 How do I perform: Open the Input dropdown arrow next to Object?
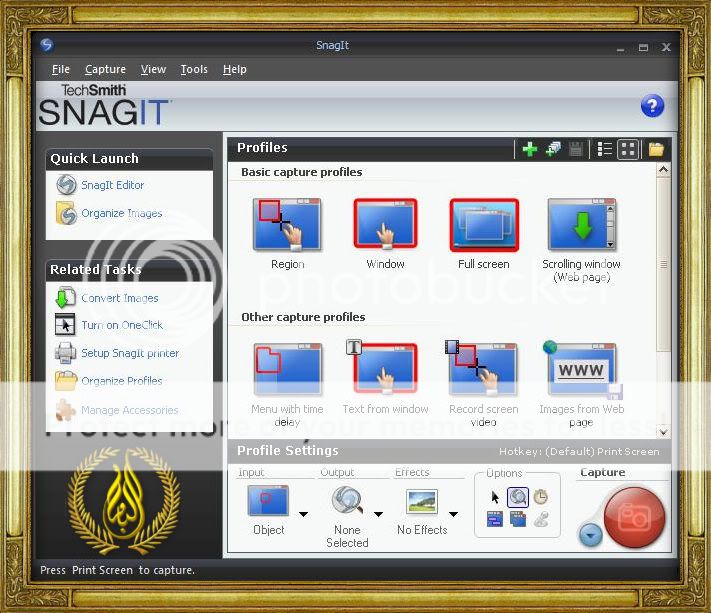303,514
